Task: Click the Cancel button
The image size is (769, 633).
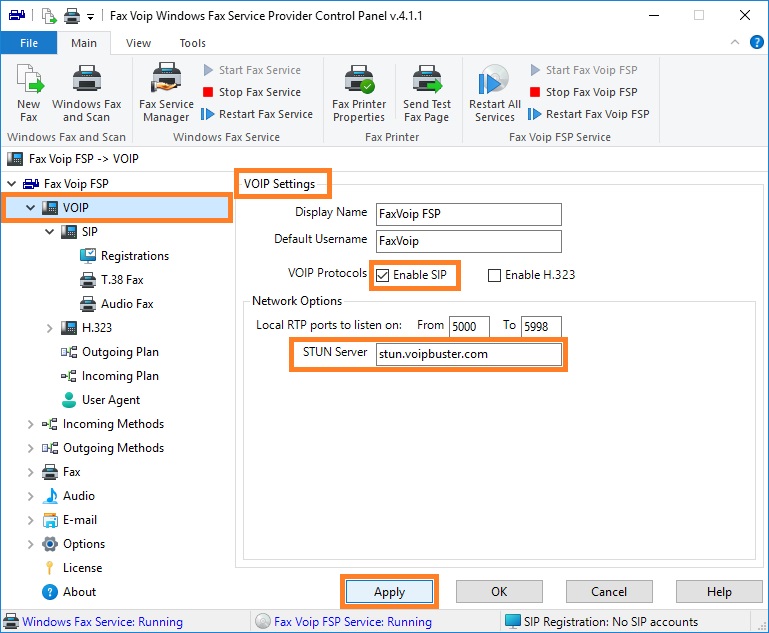Action: point(609,592)
